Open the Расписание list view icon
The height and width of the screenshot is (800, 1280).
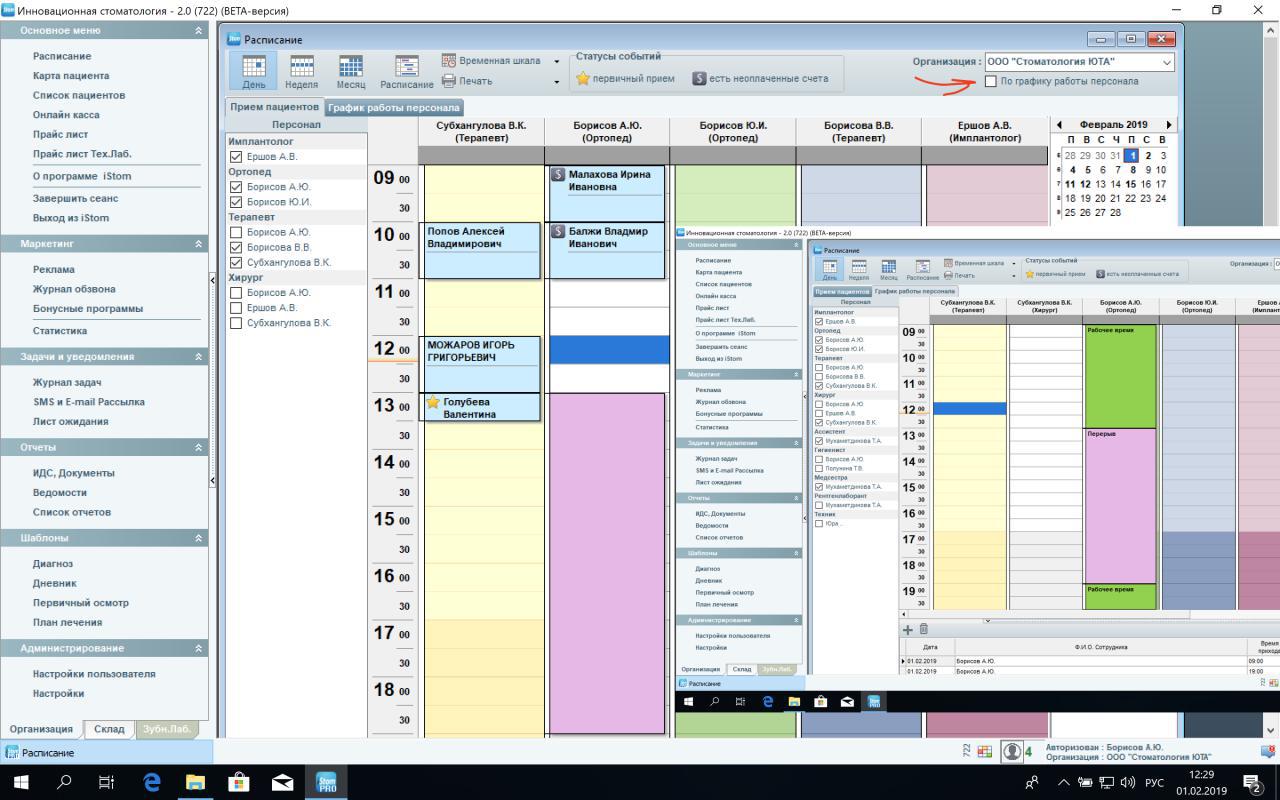pyautogui.click(x=406, y=70)
